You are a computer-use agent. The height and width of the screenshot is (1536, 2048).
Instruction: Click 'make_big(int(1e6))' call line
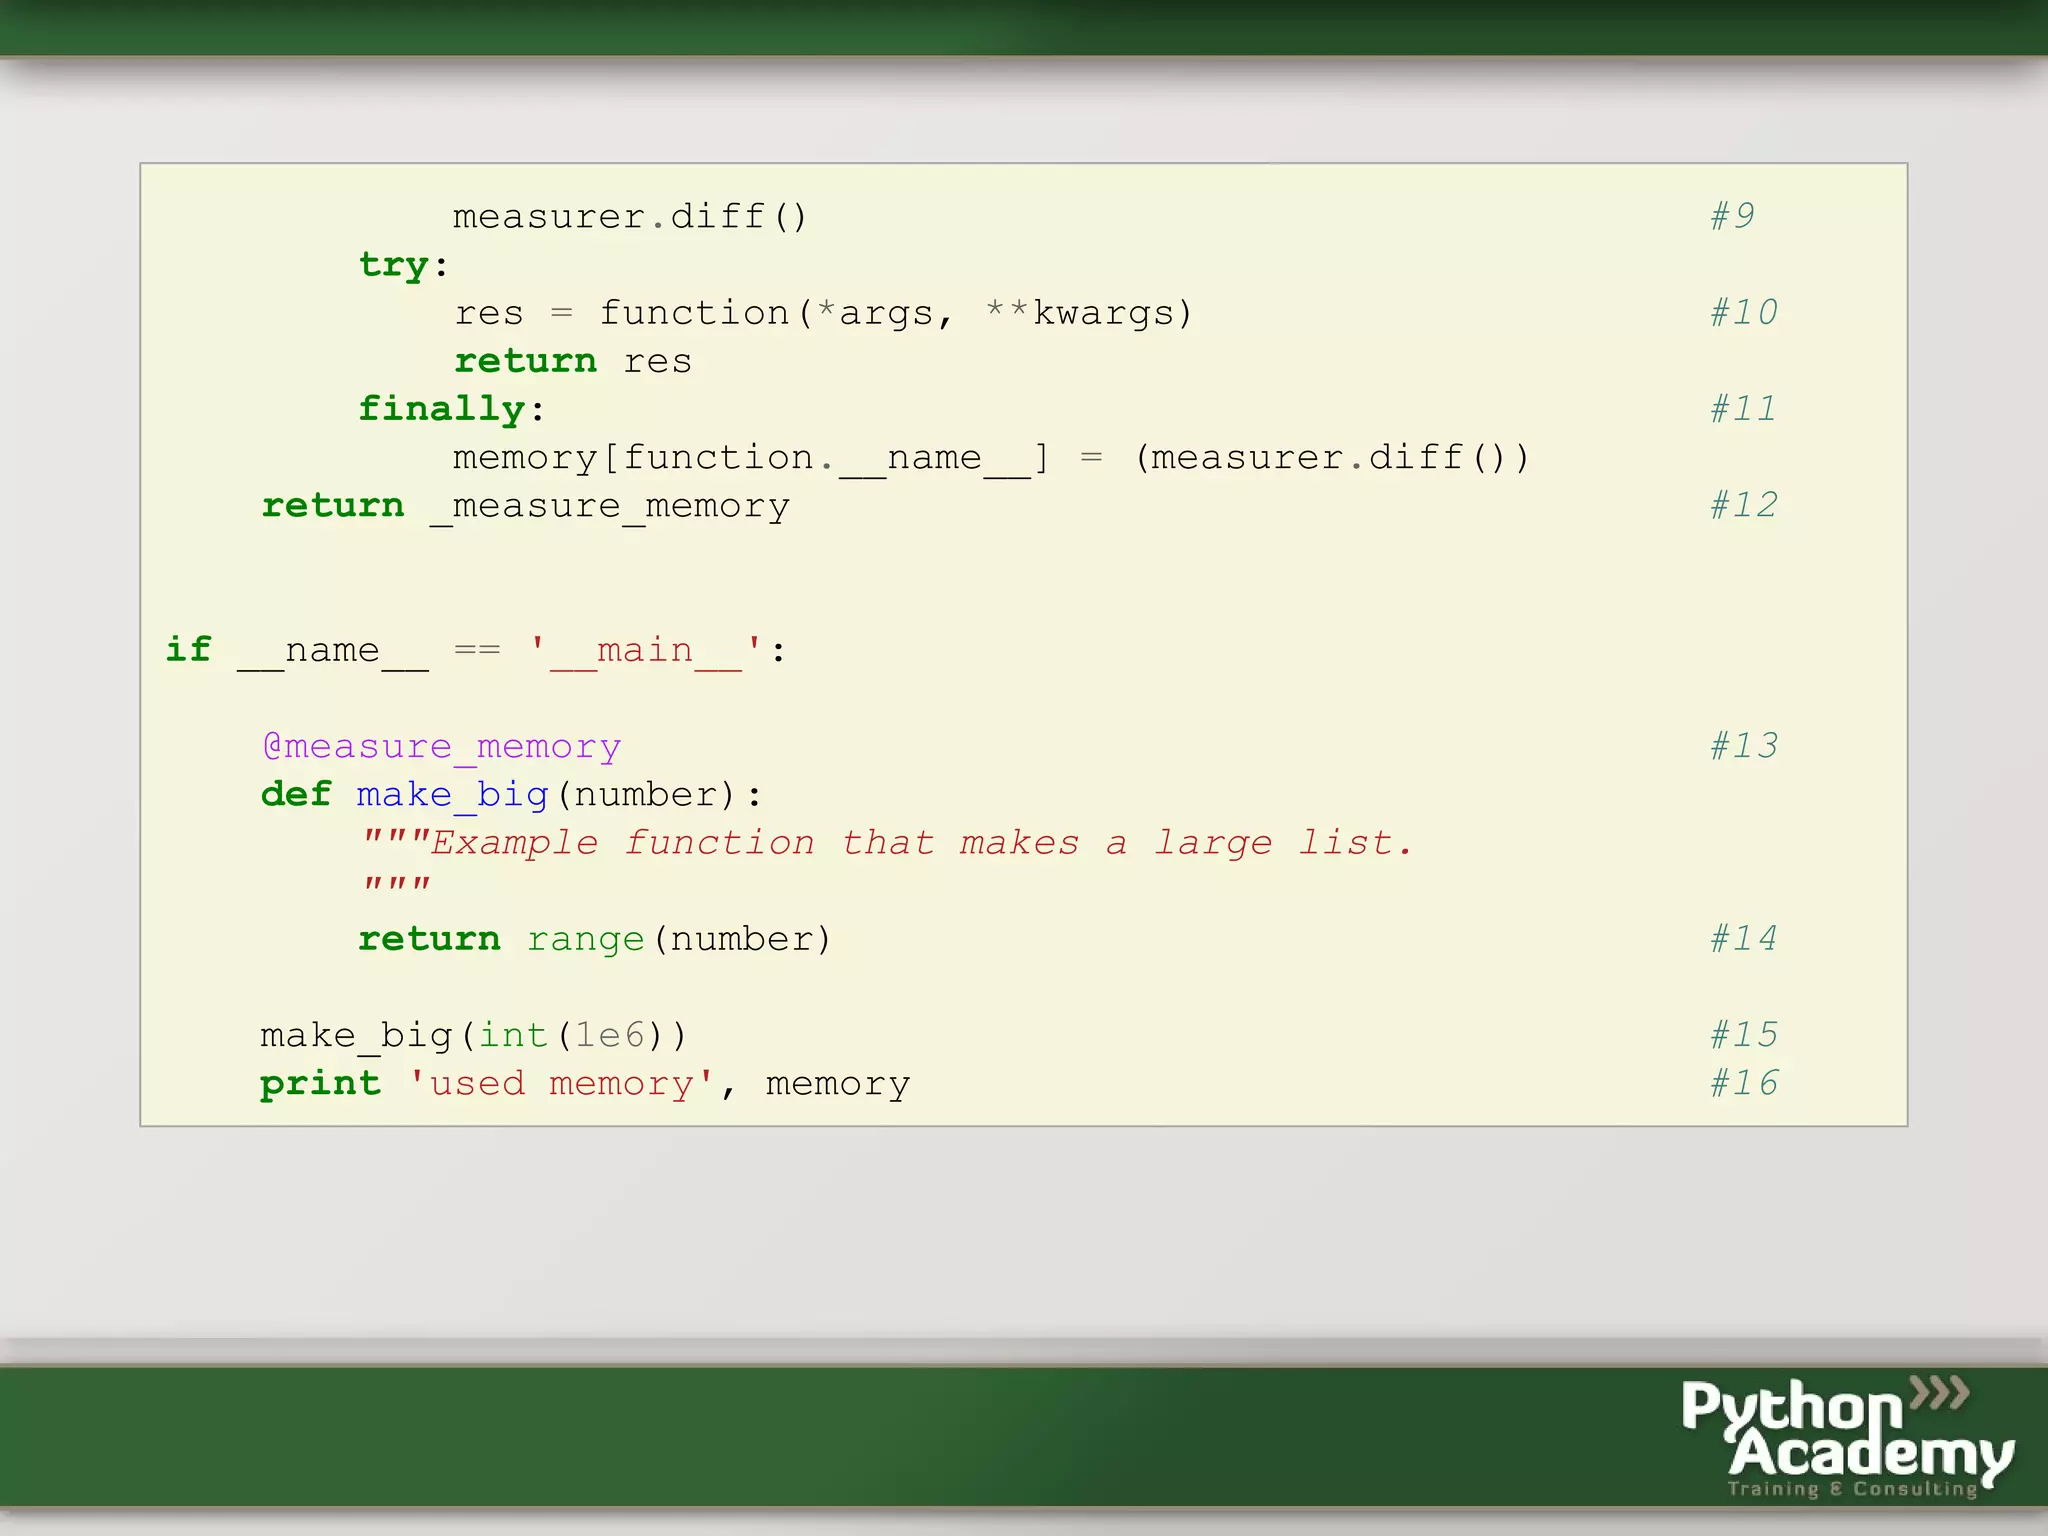tap(474, 1036)
